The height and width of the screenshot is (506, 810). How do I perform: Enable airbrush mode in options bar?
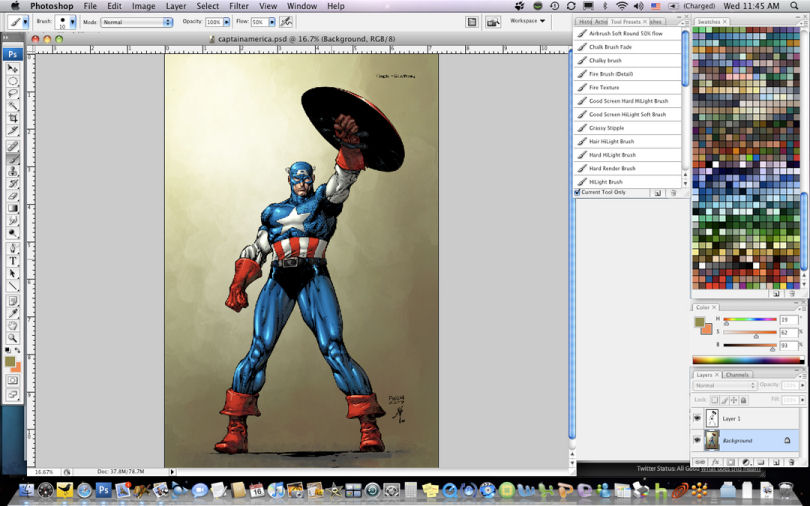point(286,22)
